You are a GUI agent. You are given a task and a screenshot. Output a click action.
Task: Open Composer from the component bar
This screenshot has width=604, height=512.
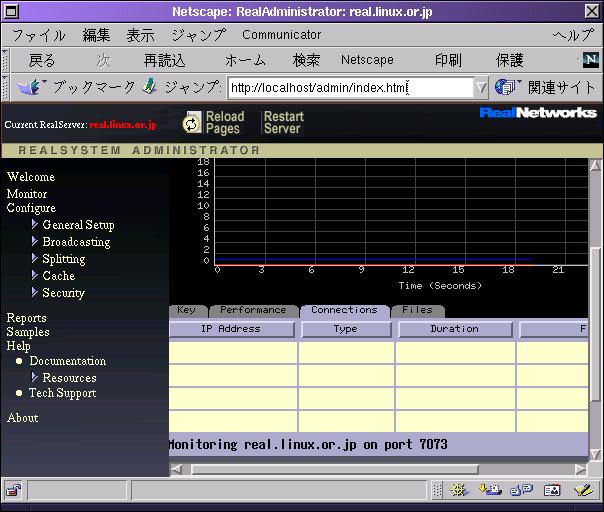coord(584,490)
